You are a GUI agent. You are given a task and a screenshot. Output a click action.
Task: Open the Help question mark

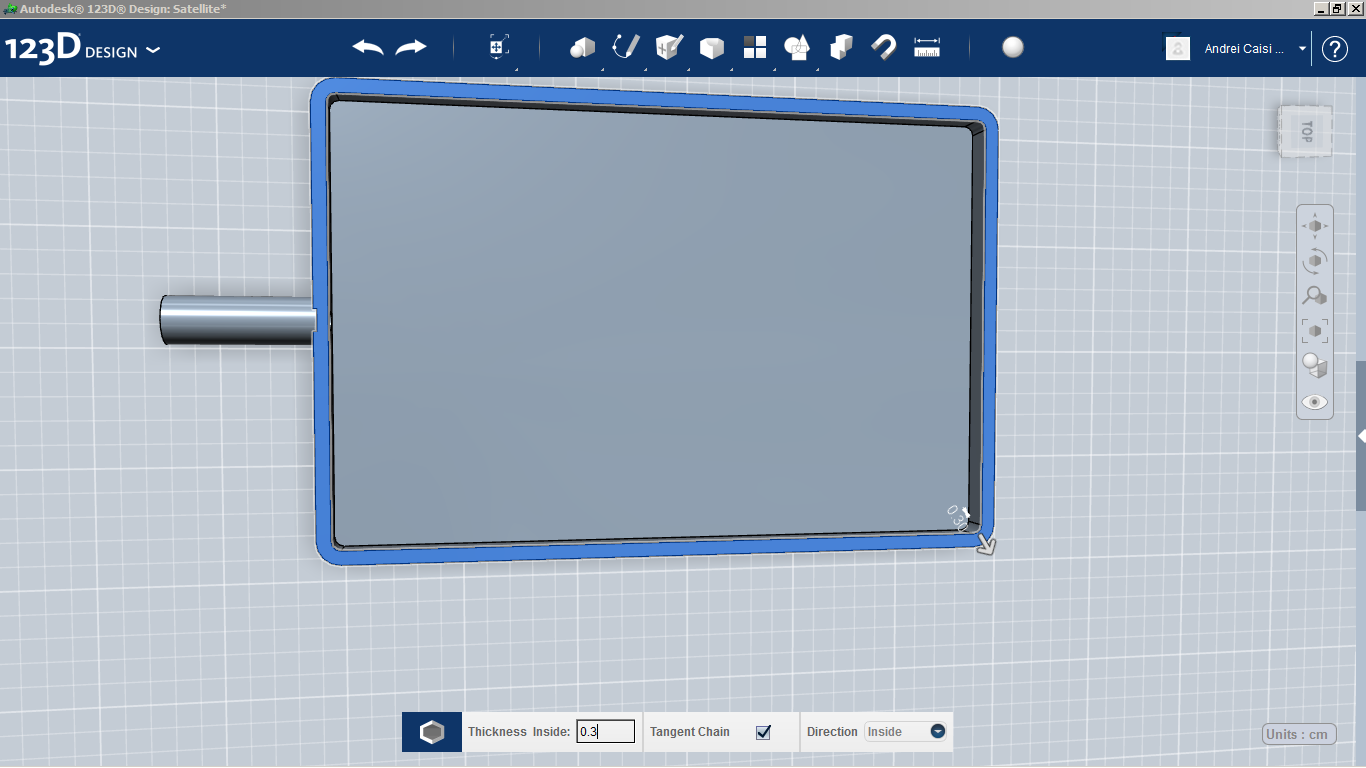[x=1335, y=49]
